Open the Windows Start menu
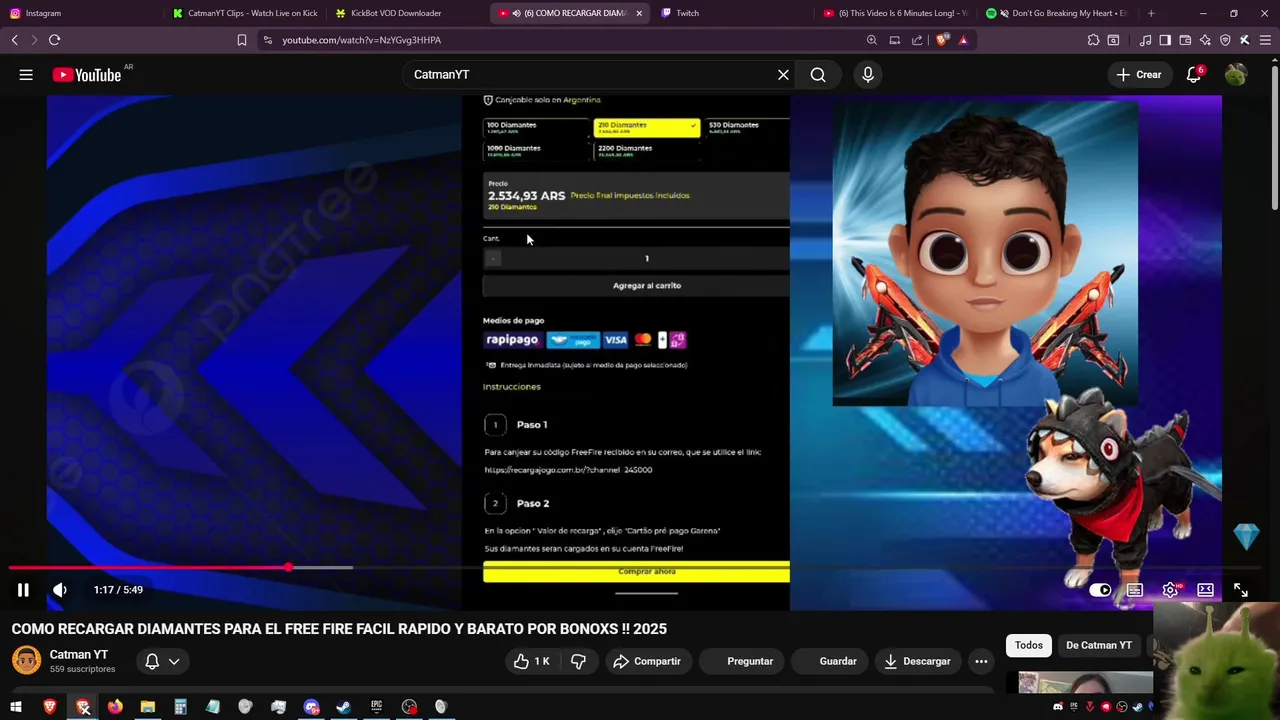 [16, 707]
